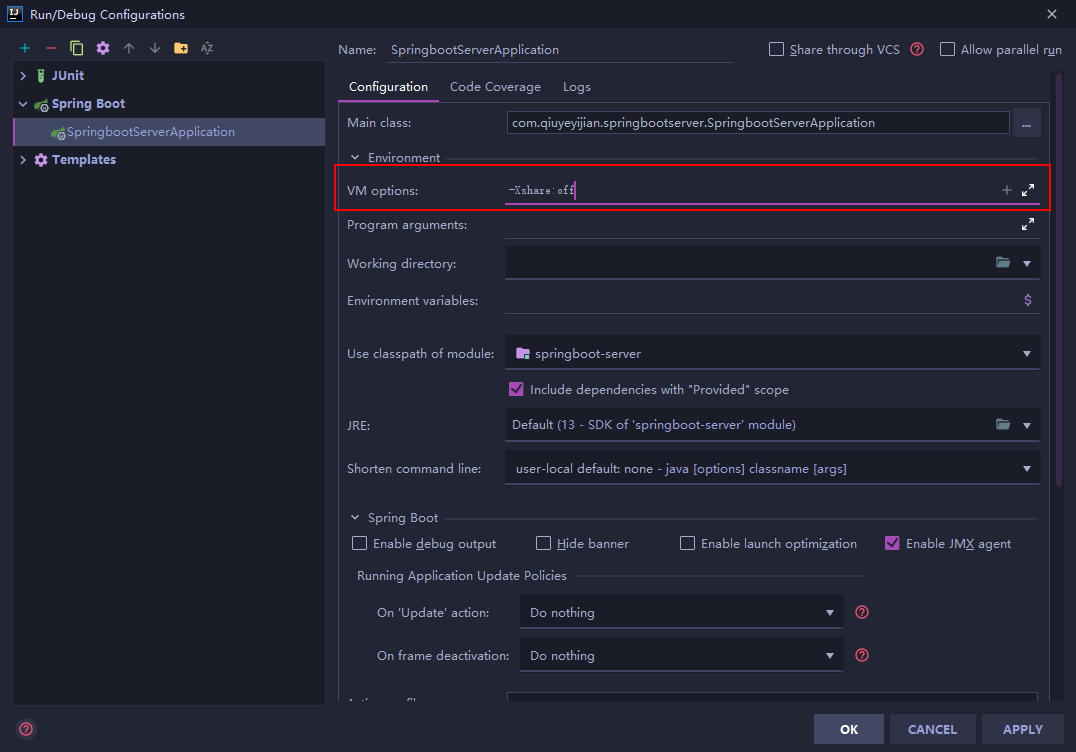Viewport: 1076px width, 752px height.
Task: Expand the VM options field editor
Action: coord(1028,190)
